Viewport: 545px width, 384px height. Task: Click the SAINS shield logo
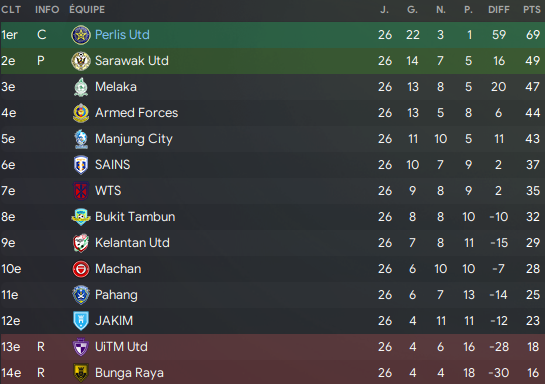pyautogui.click(x=81, y=165)
